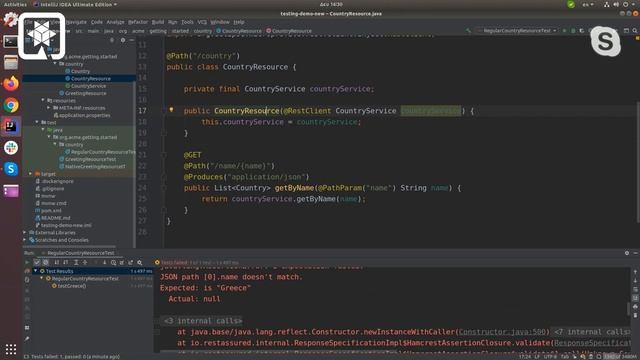Hide the Project tool window

coord(131,40)
